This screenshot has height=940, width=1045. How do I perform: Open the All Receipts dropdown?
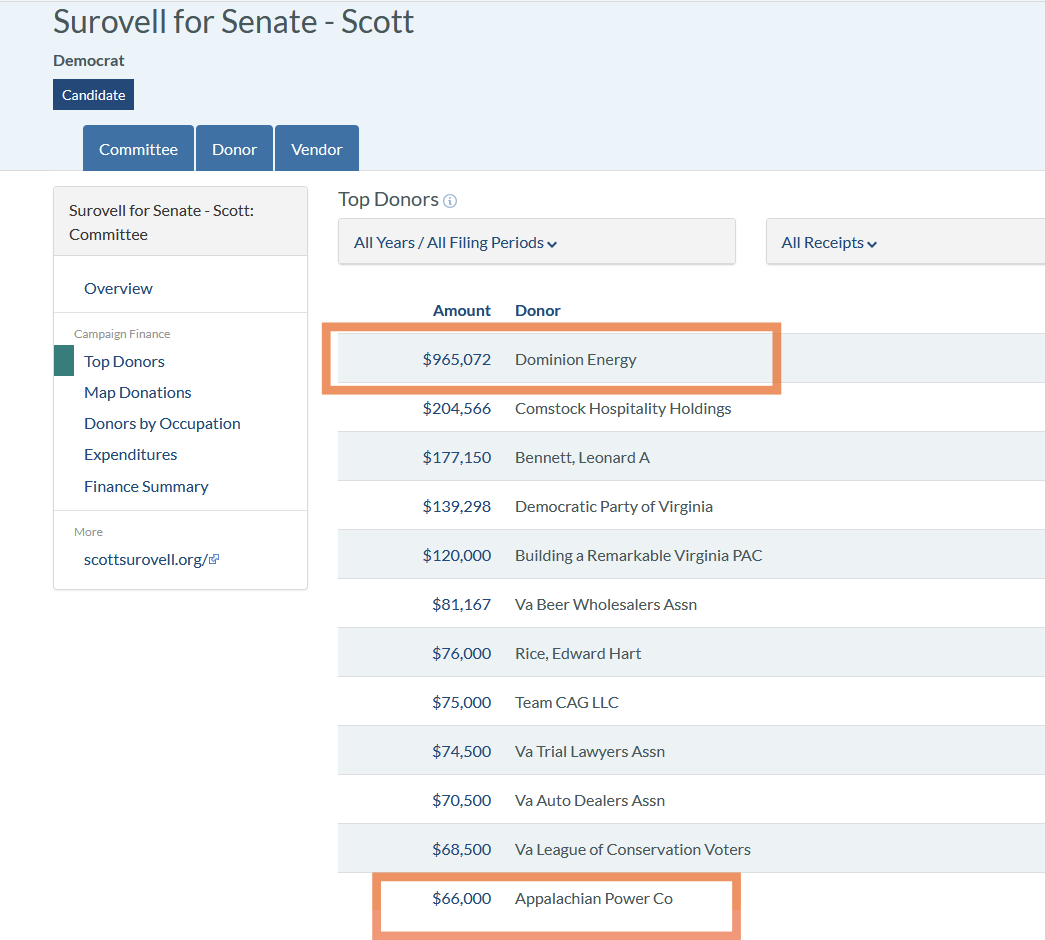coord(905,242)
